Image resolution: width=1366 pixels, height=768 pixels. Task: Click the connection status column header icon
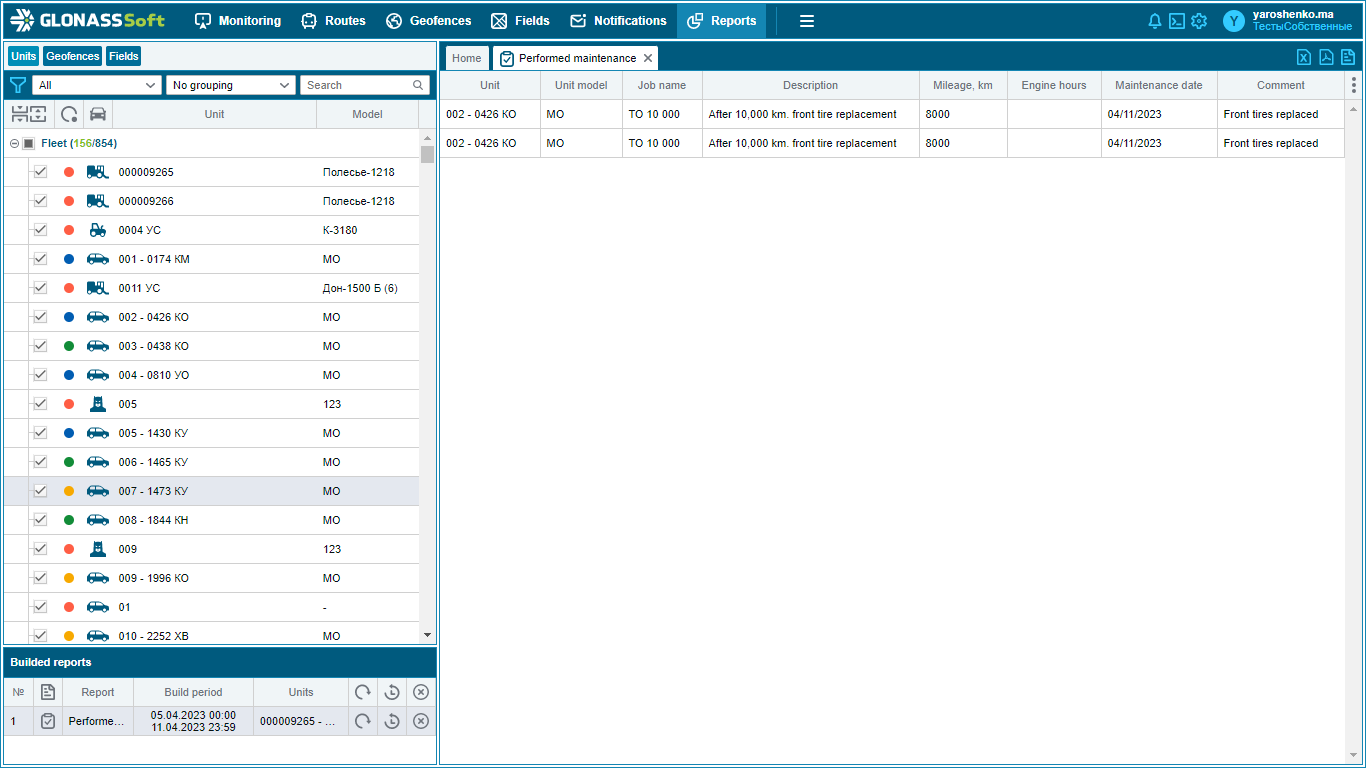pyautogui.click(x=69, y=114)
